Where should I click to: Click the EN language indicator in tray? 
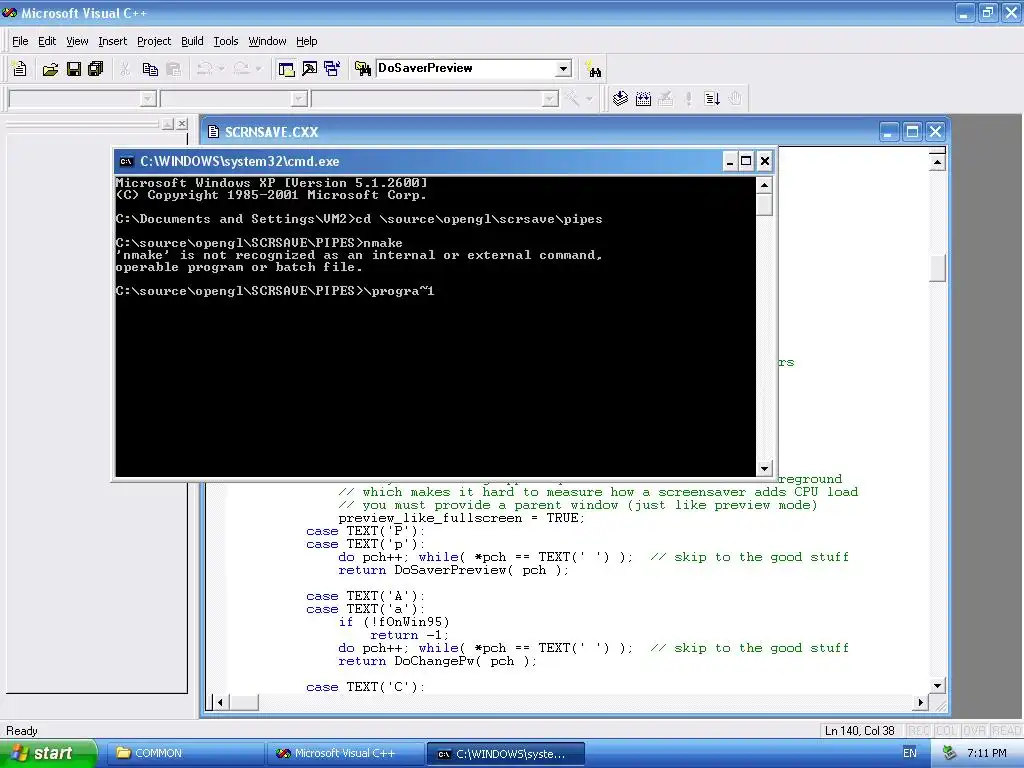coord(910,754)
